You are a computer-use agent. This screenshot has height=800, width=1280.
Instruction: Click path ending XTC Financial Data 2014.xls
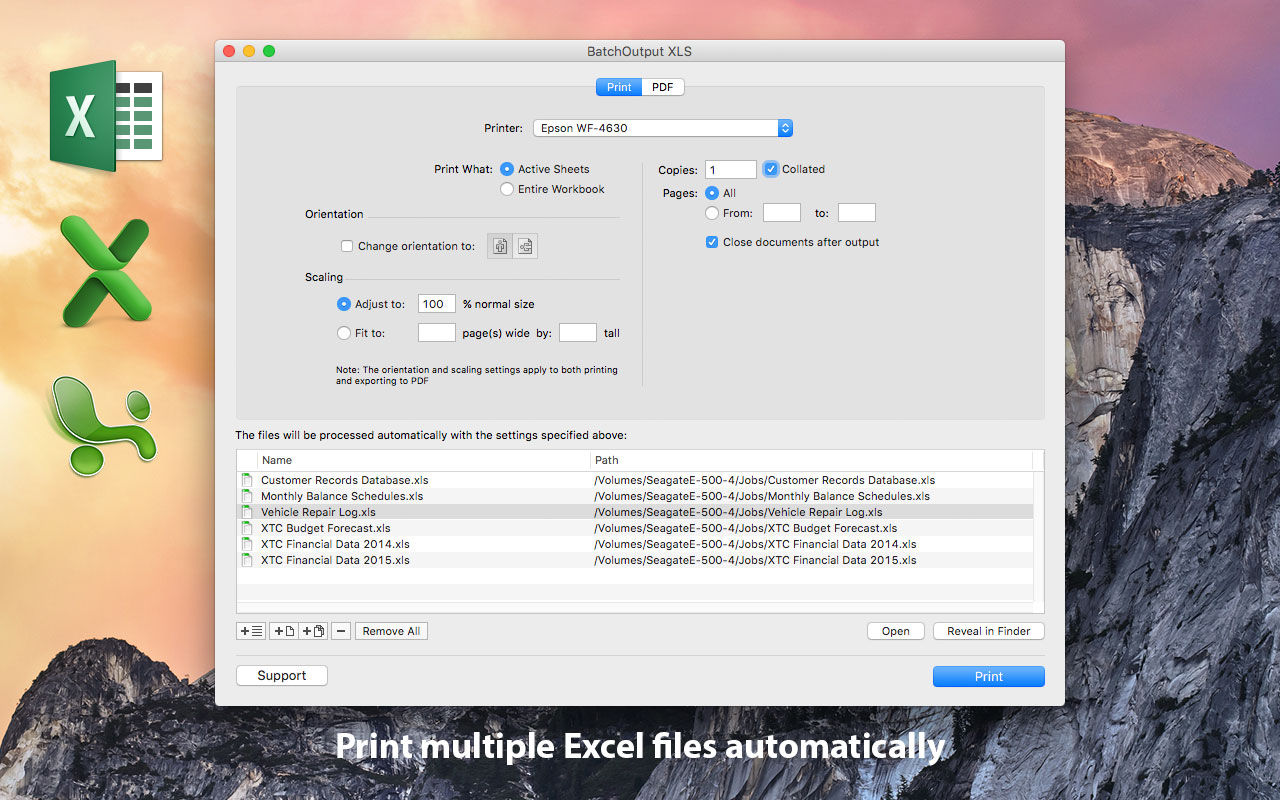pyautogui.click(x=755, y=544)
